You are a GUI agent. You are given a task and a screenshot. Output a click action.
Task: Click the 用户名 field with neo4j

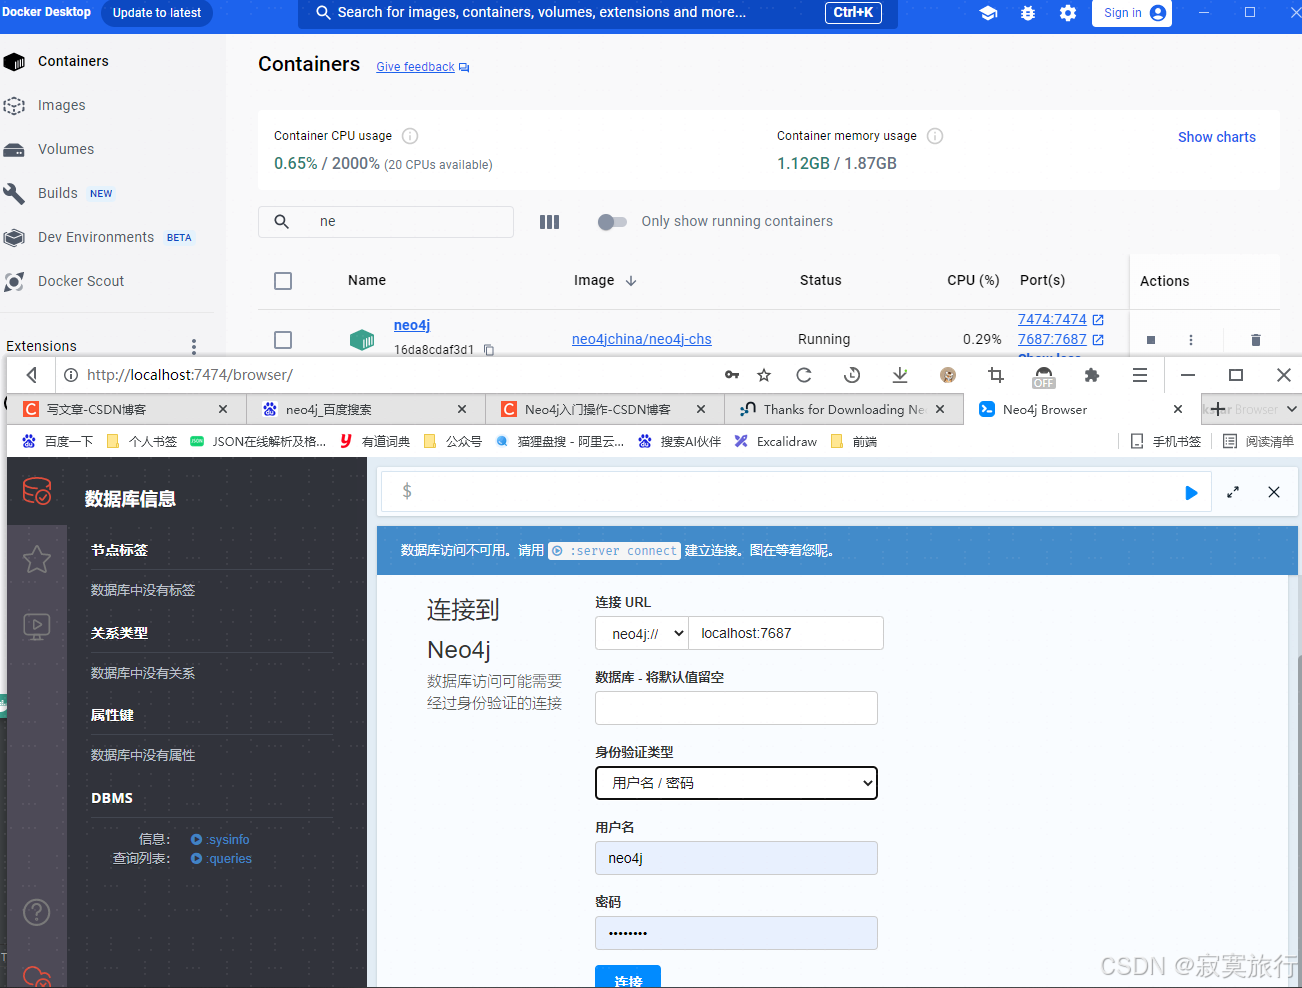click(x=736, y=858)
